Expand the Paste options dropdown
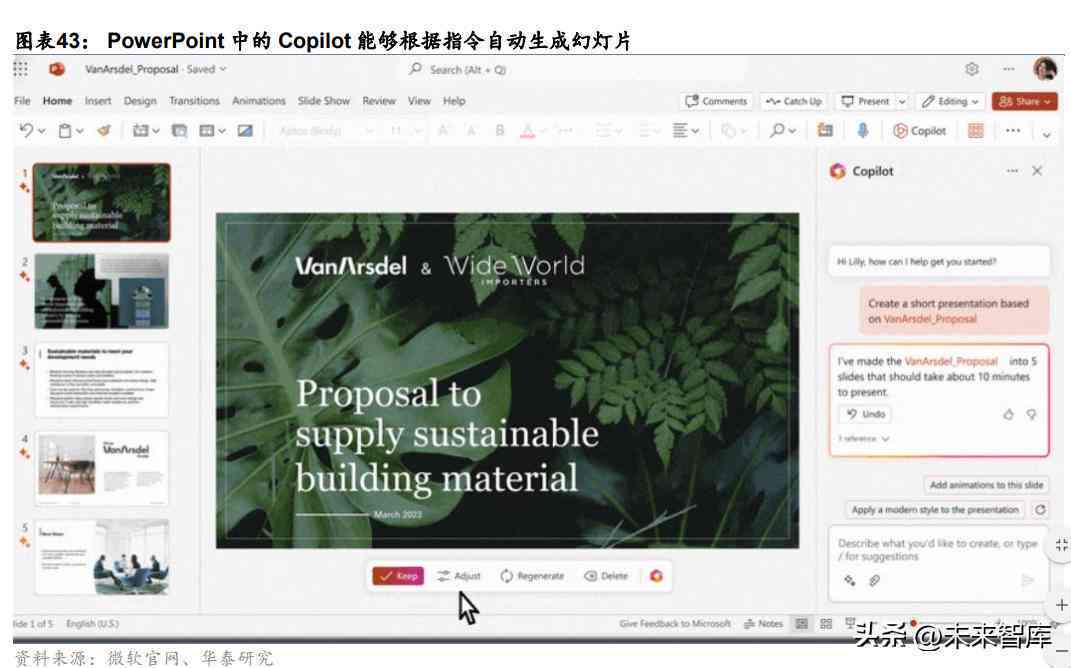Viewport: 1071px width, 668px height. point(80,130)
